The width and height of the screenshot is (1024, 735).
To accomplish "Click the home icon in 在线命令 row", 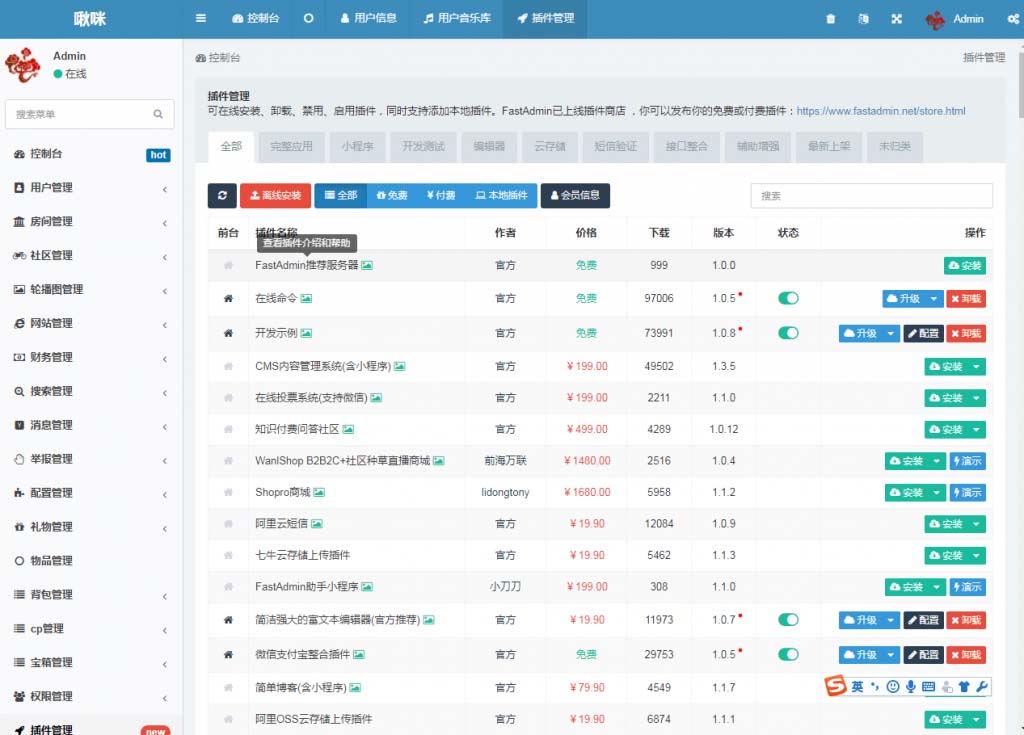I will click(228, 299).
